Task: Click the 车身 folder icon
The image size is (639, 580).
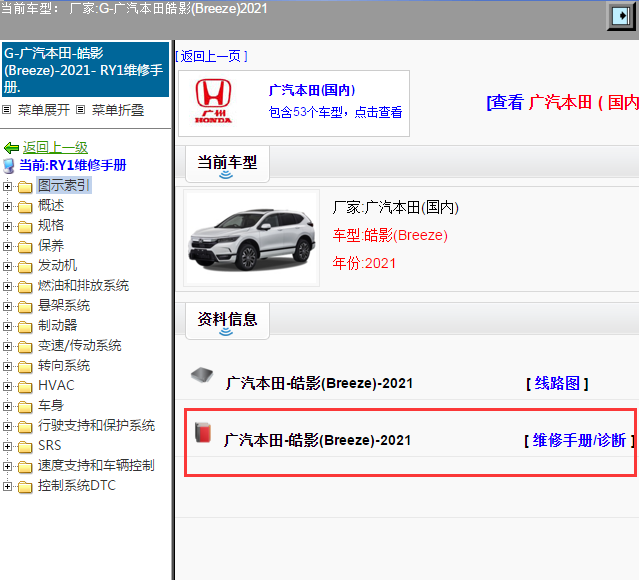Action: pyautogui.click(x=25, y=406)
